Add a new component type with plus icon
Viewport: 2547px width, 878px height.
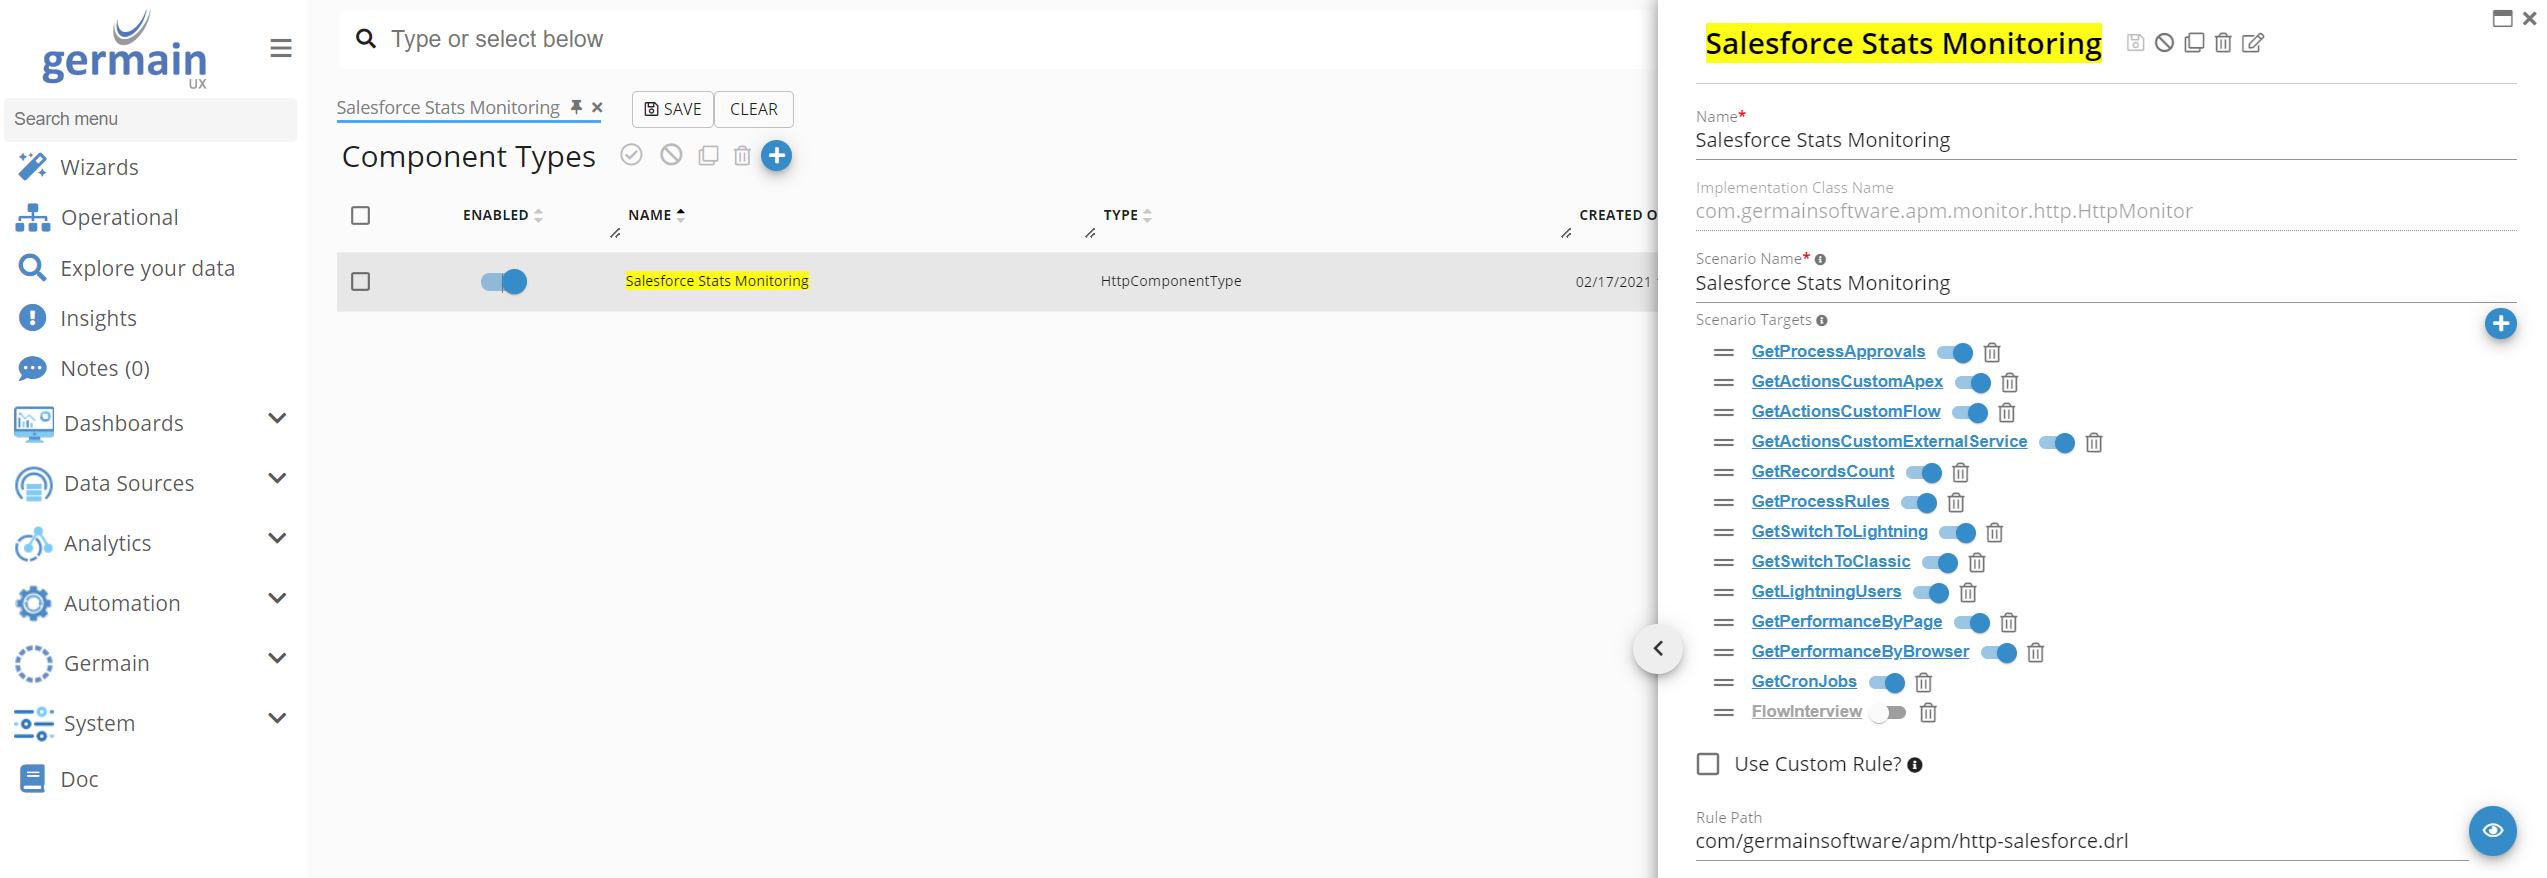coord(776,156)
